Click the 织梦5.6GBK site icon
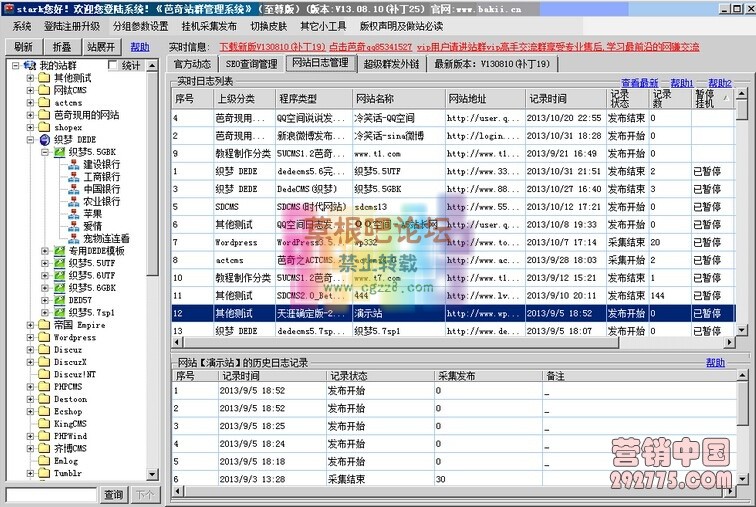Screen dimensions: 756x507 (x=59, y=288)
